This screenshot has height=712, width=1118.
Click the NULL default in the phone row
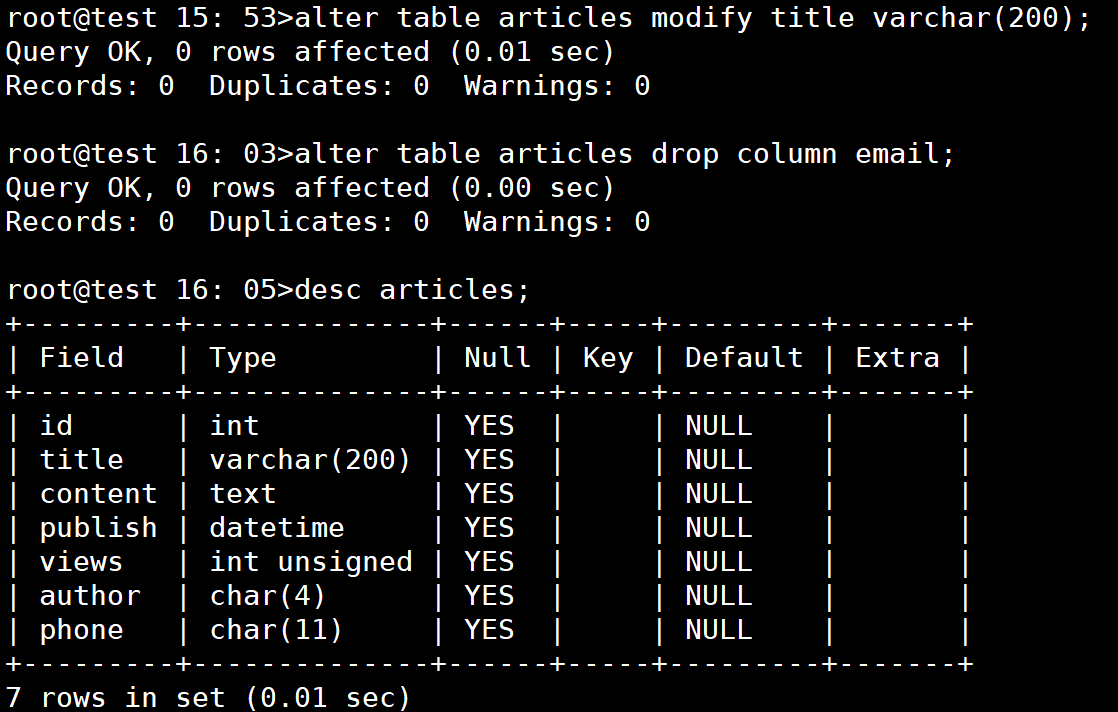tap(719, 629)
